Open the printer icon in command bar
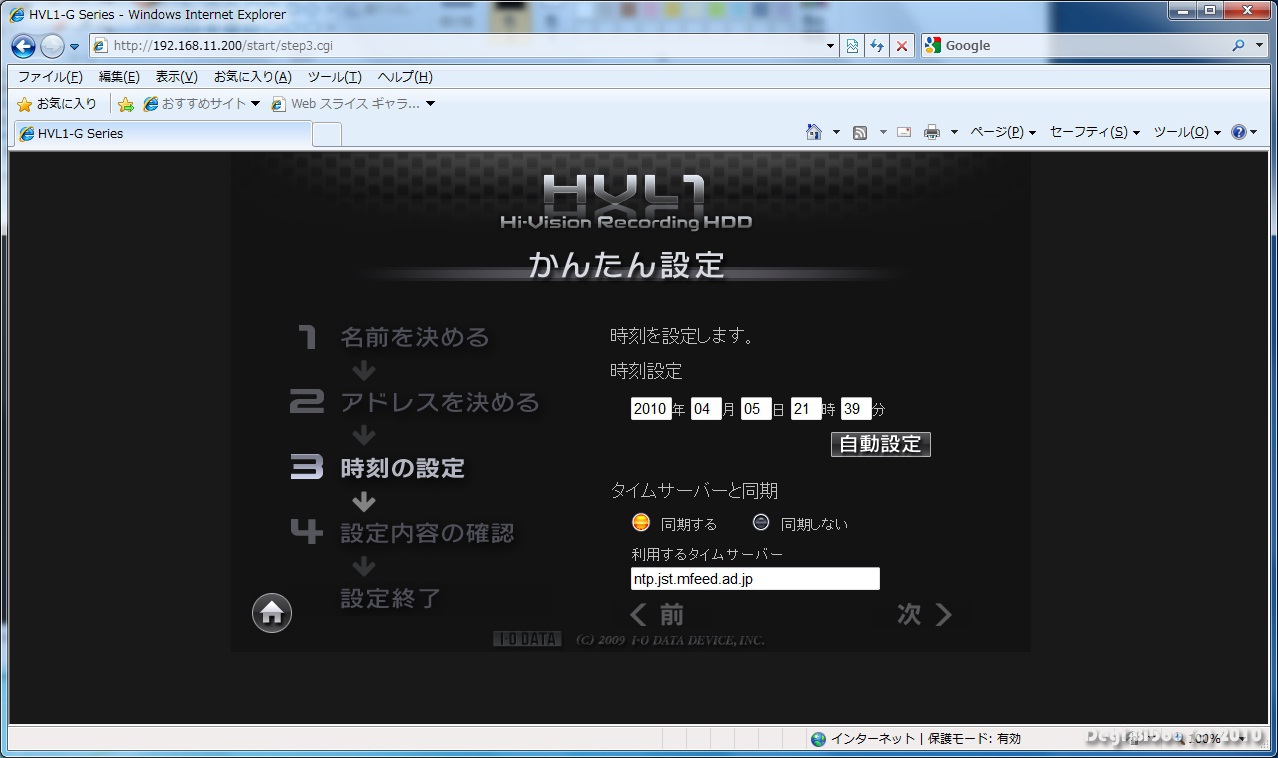The width and height of the screenshot is (1278, 758). [x=932, y=132]
